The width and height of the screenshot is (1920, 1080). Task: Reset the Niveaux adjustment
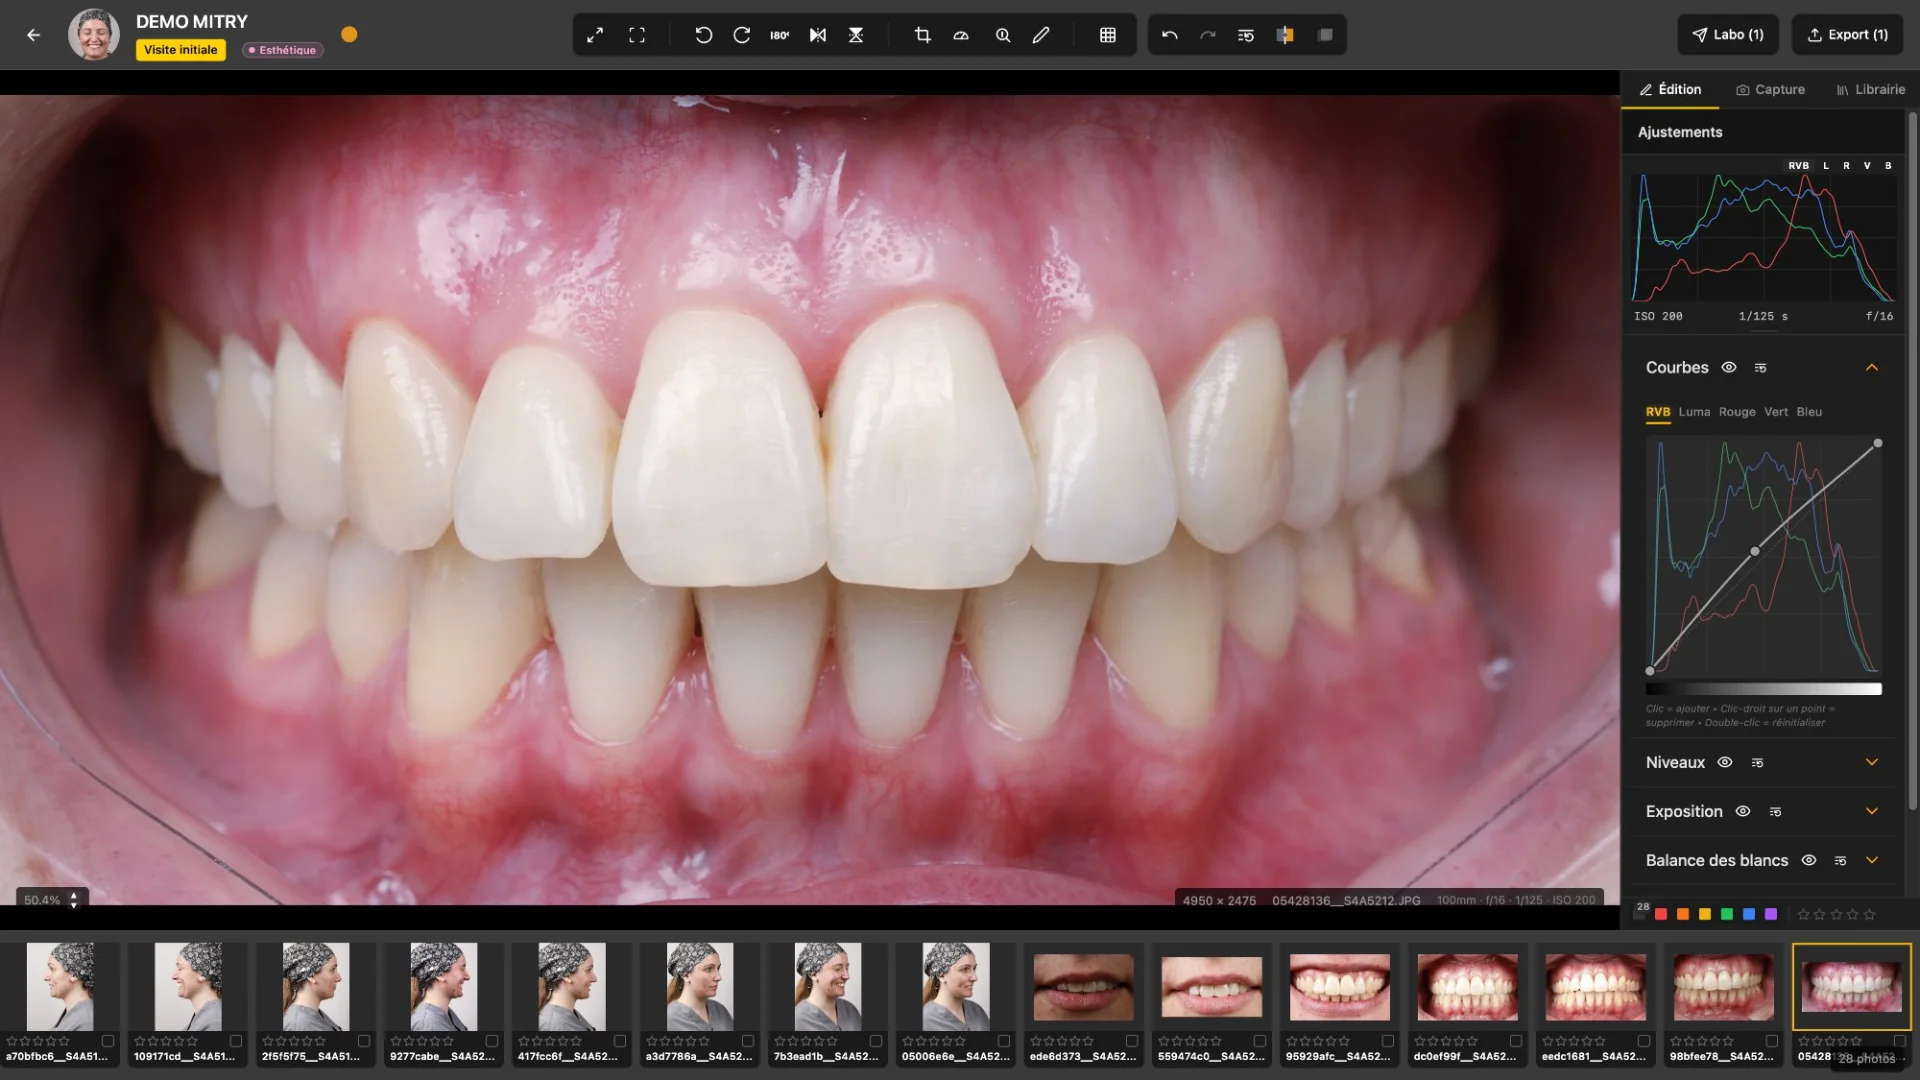(1758, 763)
